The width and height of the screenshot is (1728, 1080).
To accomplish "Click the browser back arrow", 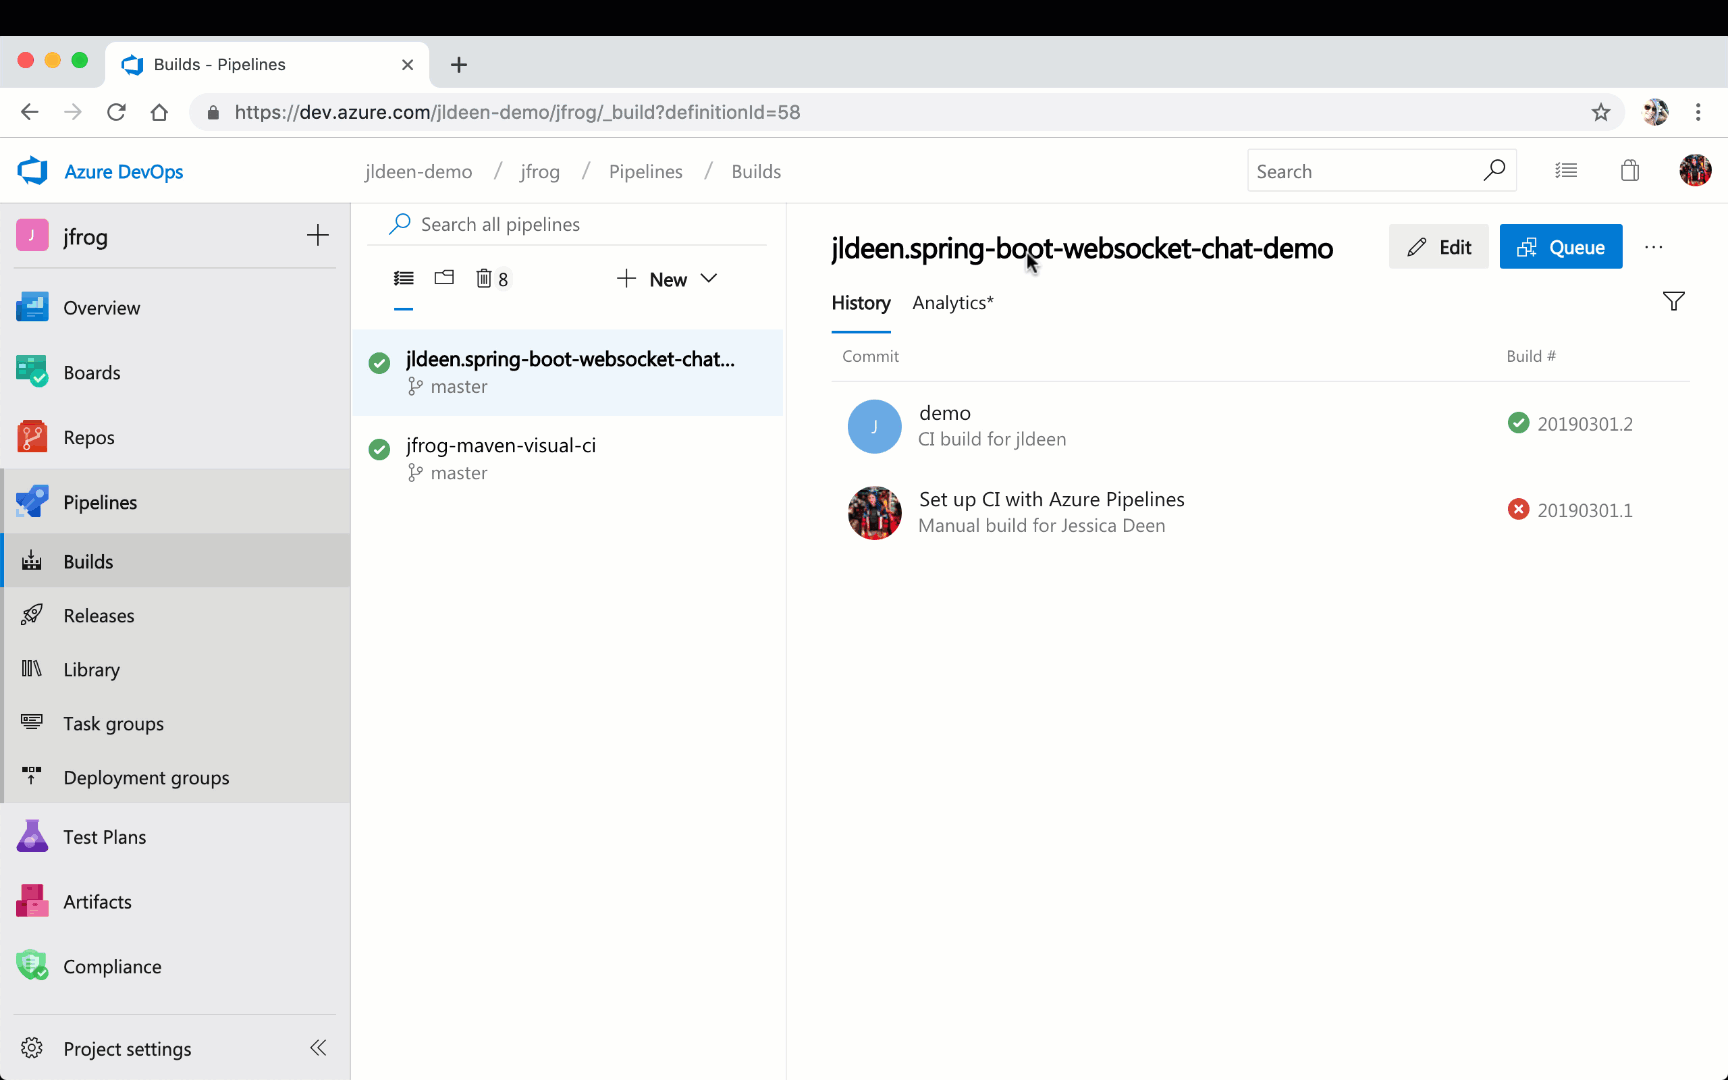I will (29, 112).
